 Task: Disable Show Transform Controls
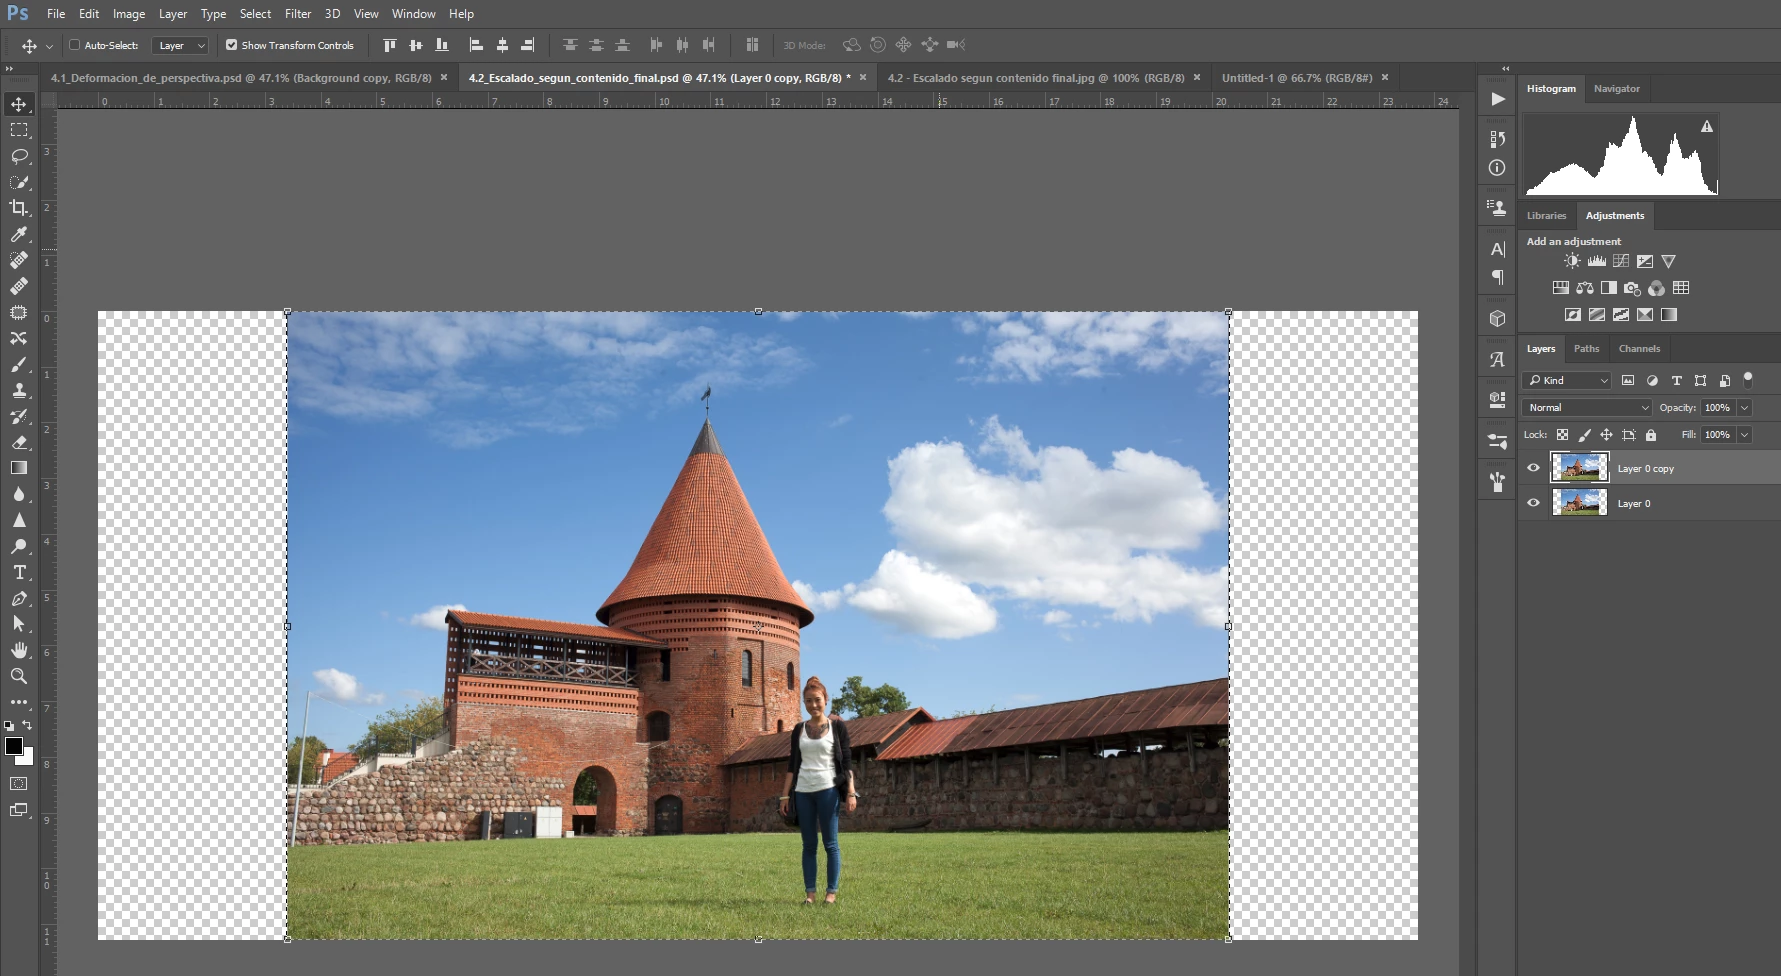[x=232, y=45]
